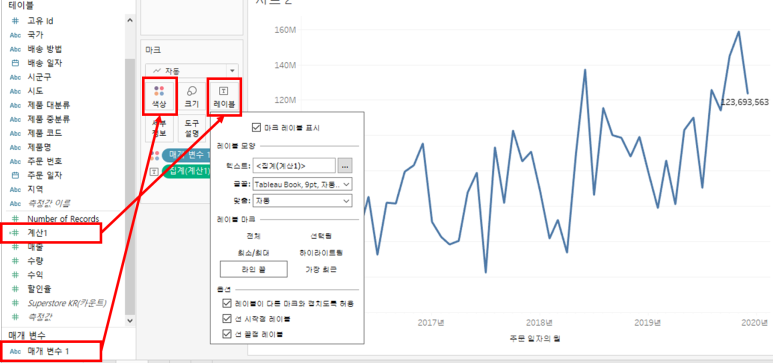Open the 맞춤 alignment dropdown
The image size is (773, 363).
pos(302,201)
